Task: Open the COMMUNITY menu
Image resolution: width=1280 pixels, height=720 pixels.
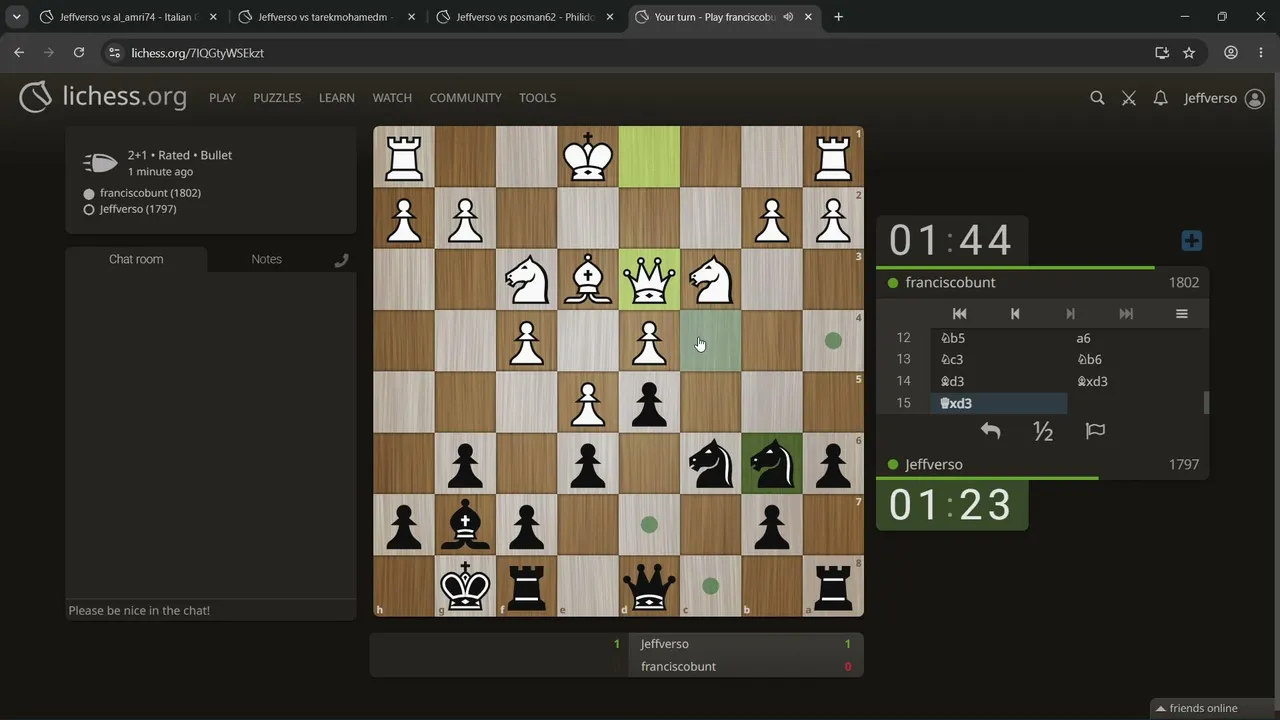Action: (465, 98)
